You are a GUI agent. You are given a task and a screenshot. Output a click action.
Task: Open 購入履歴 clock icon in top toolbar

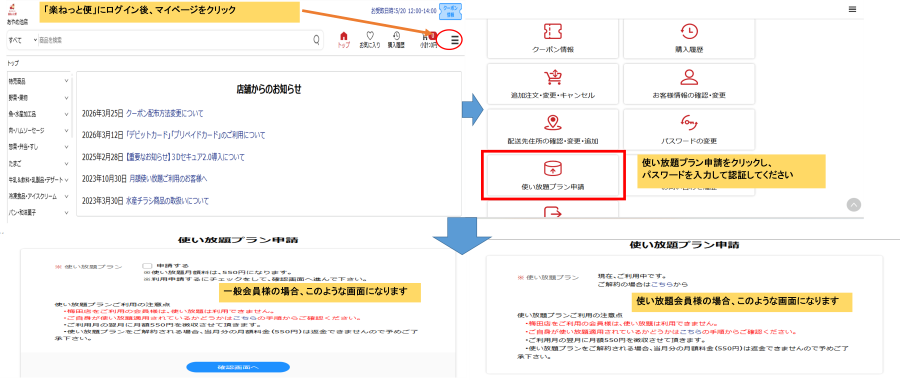[x=396, y=40]
